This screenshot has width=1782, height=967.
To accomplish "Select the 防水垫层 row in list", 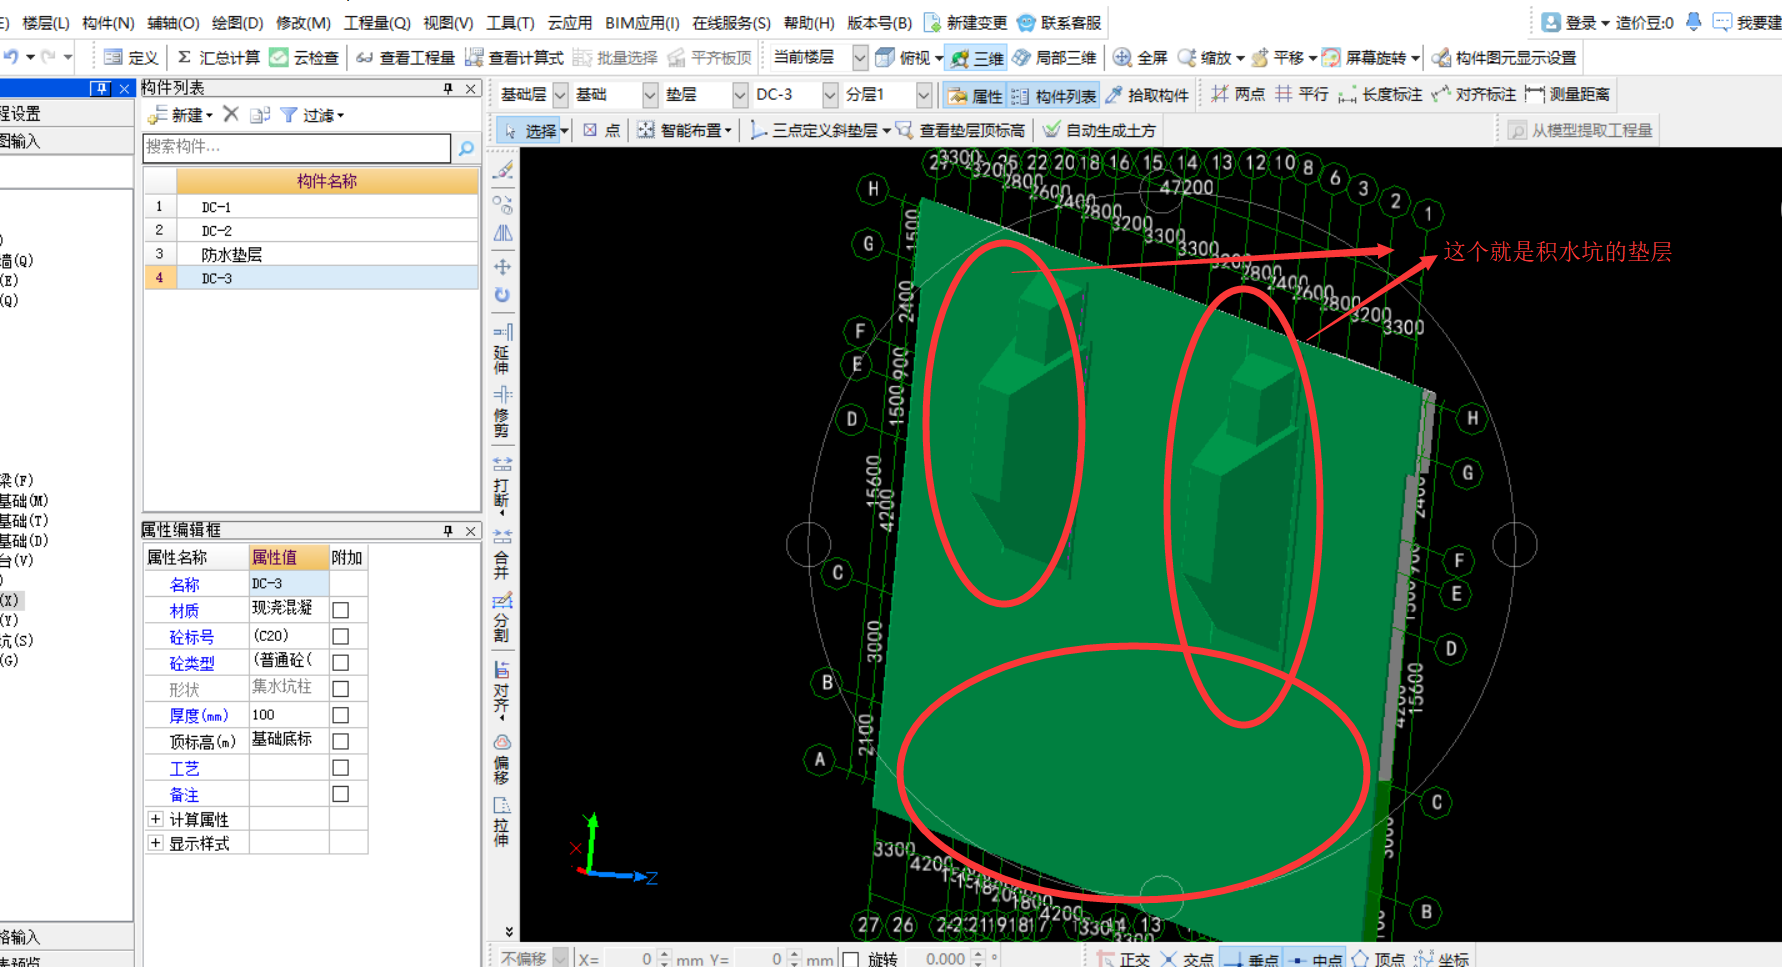I will [311, 254].
